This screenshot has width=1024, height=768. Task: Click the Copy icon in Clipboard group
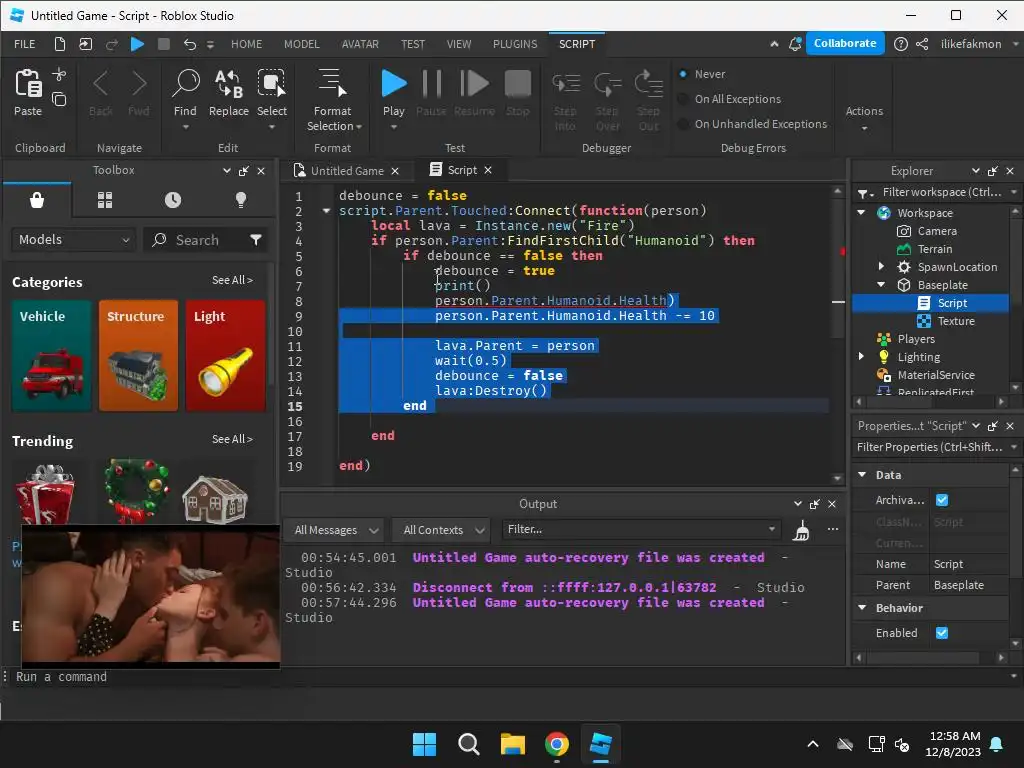tap(59, 99)
